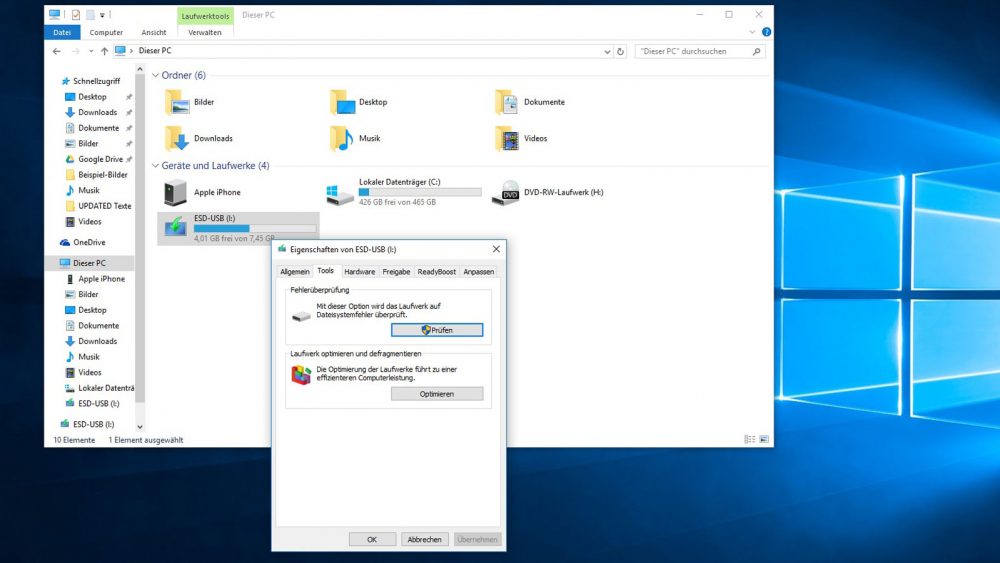This screenshot has width=1000, height=563.
Task: Click the Optimieren button
Action: pyautogui.click(x=437, y=394)
